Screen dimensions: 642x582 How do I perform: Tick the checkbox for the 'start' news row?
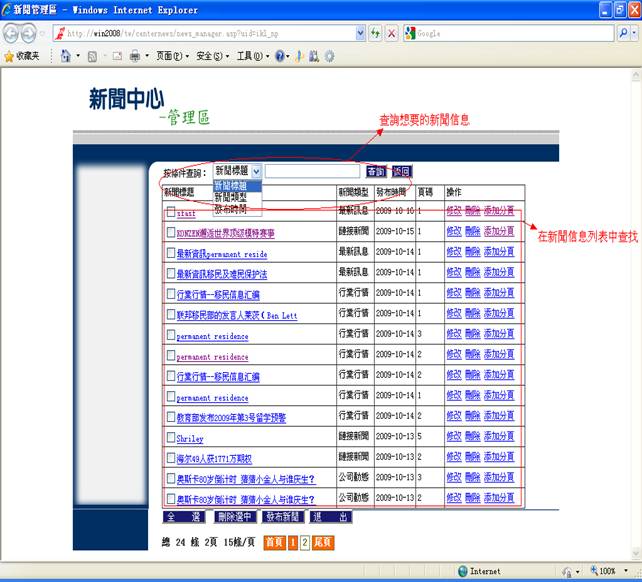(x=170, y=212)
